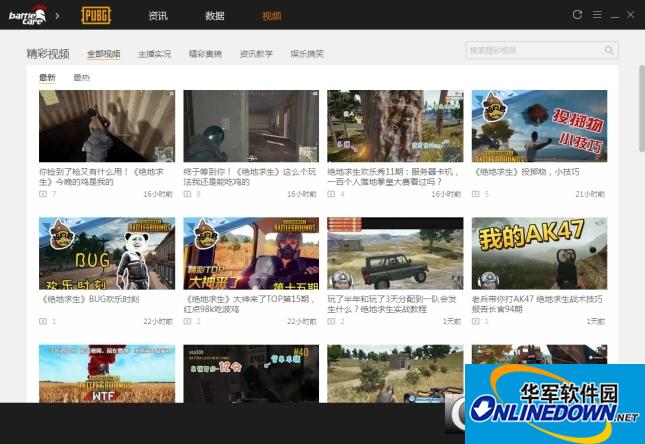Switch to 数据 top tab

tap(214, 16)
